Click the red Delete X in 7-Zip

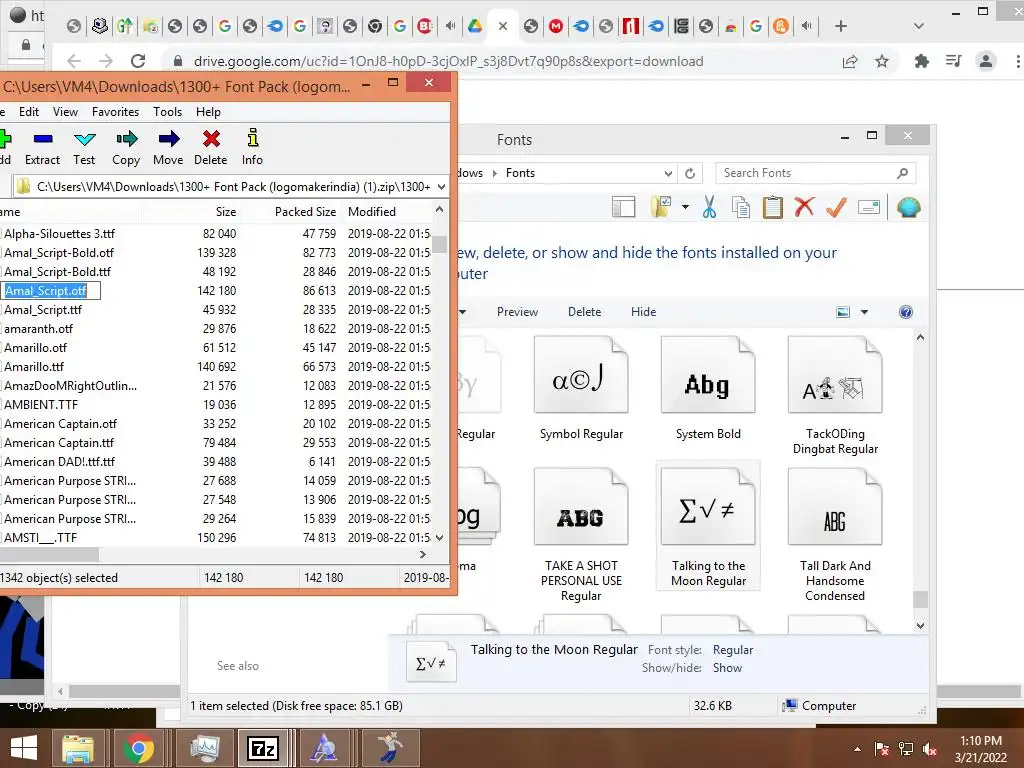[x=211, y=138]
